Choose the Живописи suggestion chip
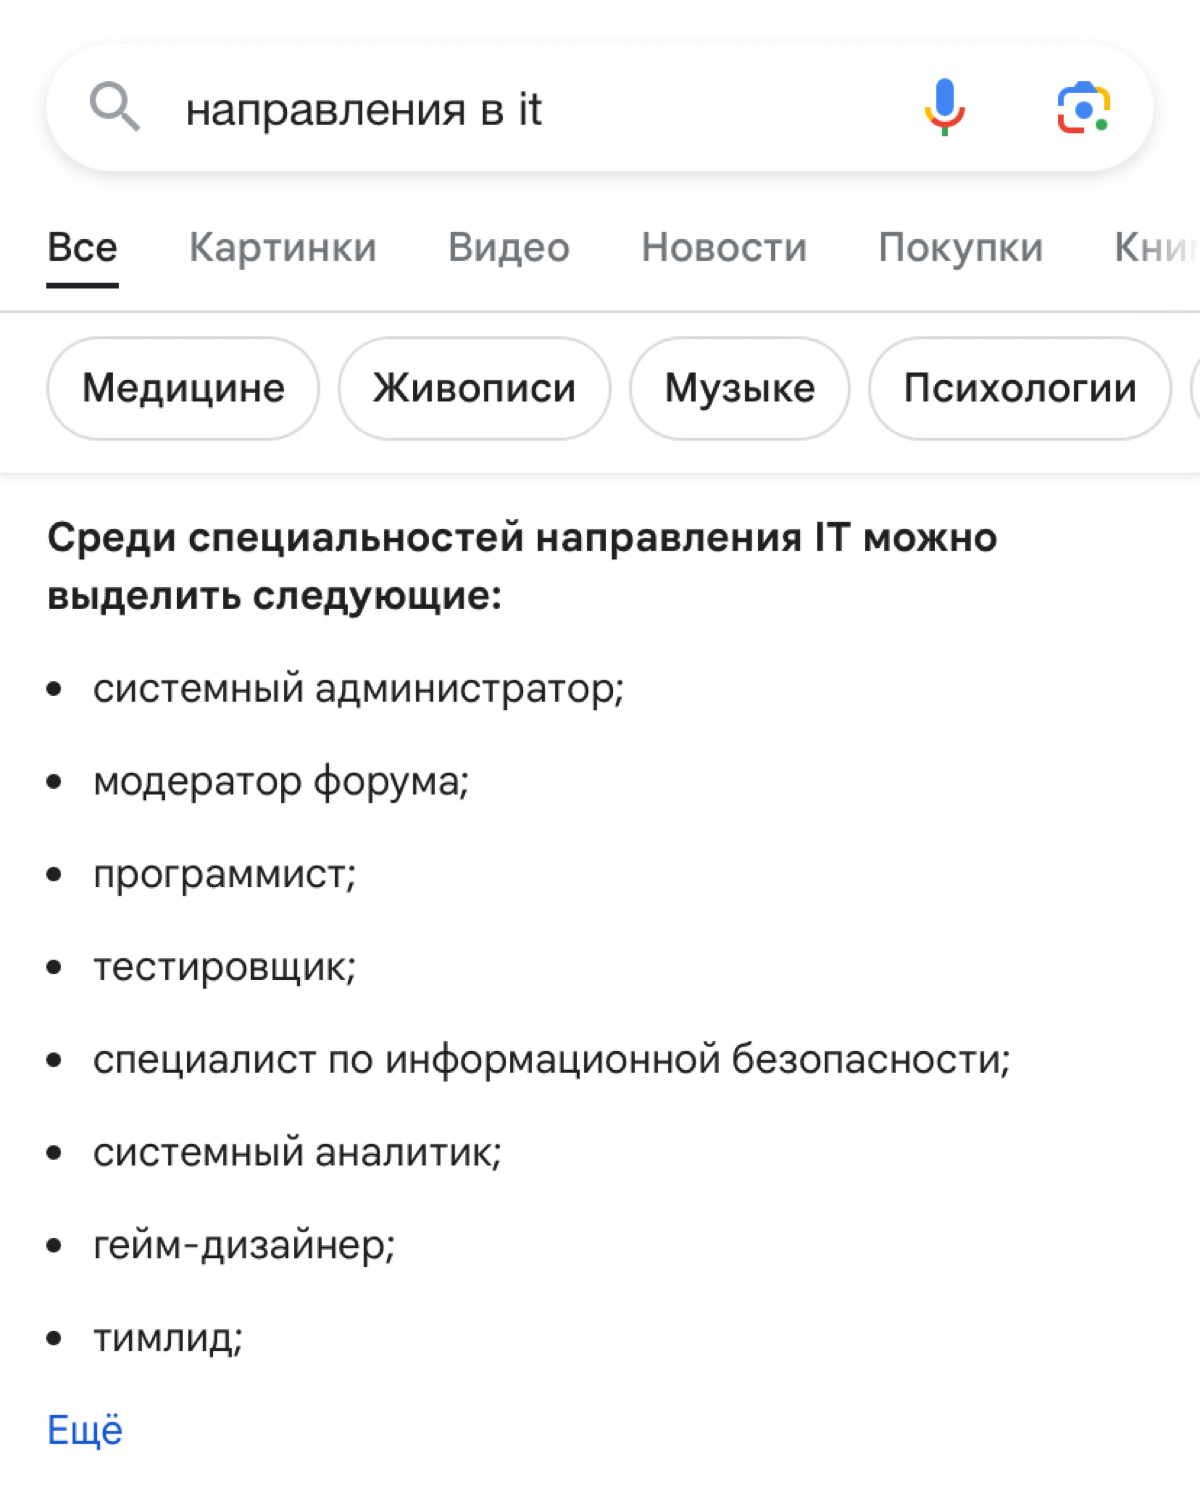 point(474,388)
